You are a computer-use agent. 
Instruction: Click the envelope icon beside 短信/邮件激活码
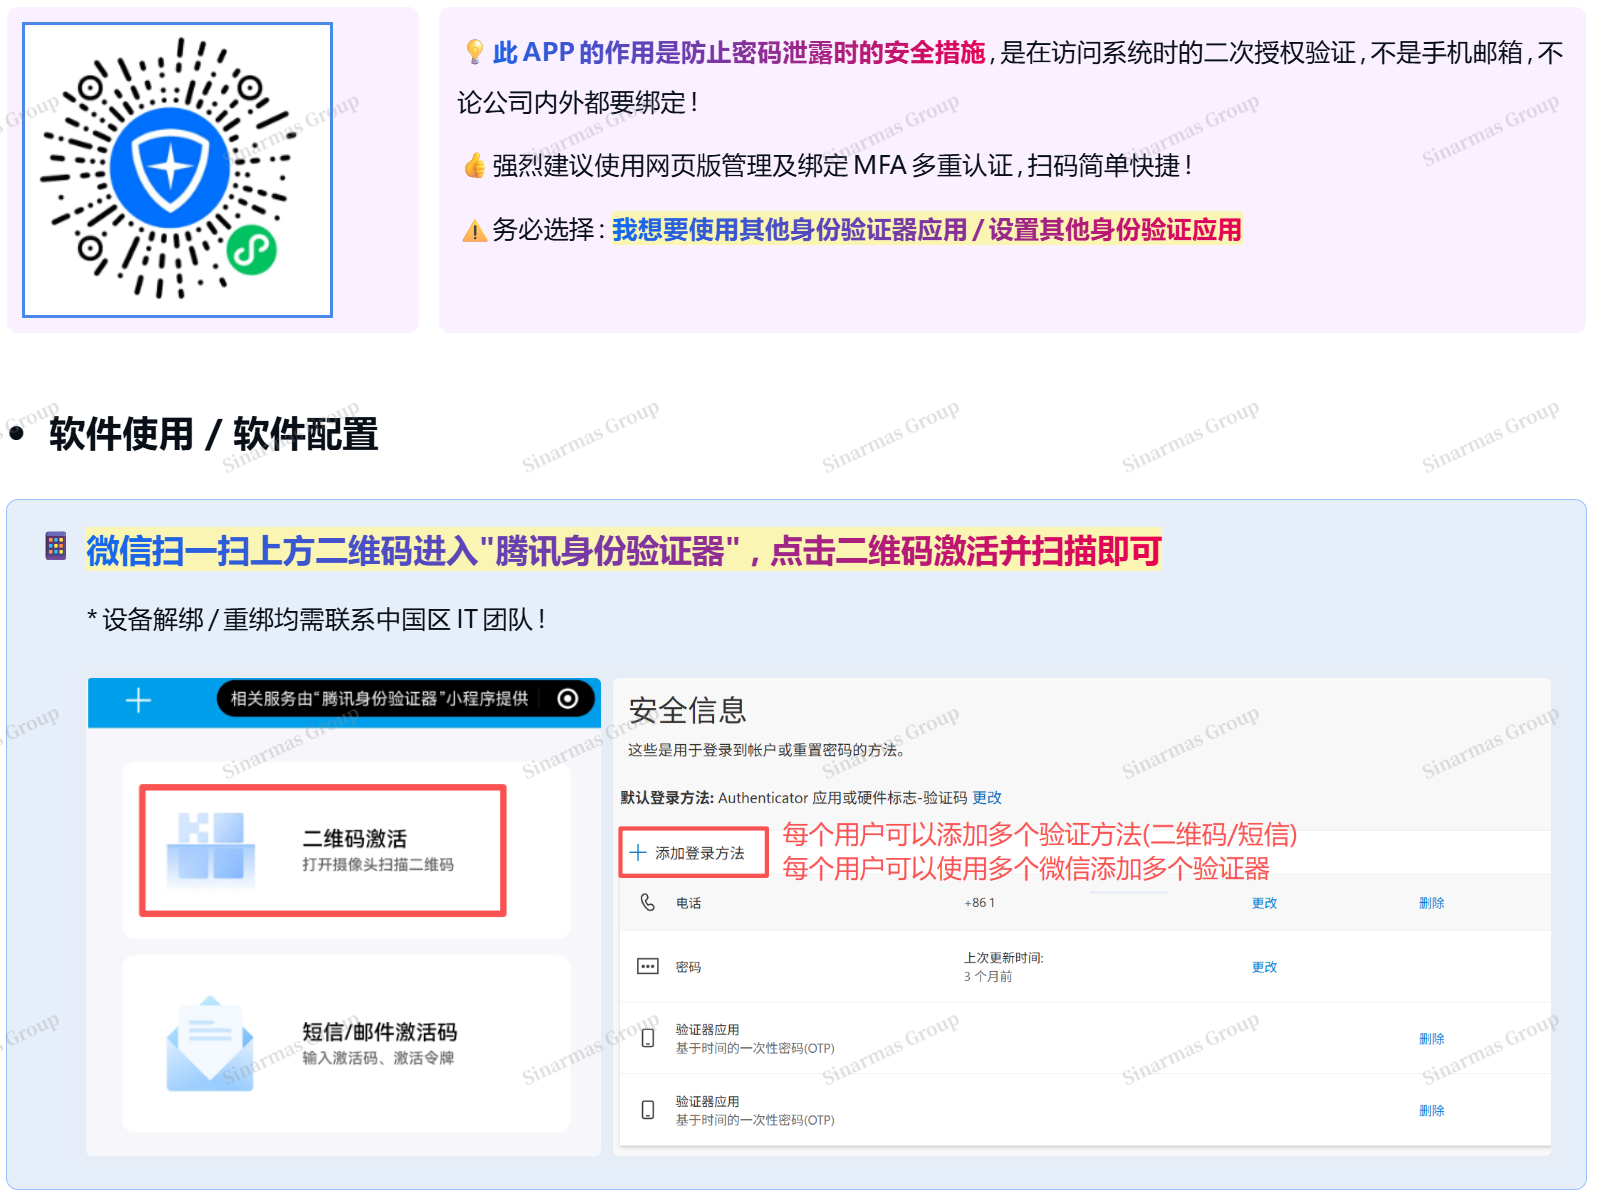[x=210, y=1043]
